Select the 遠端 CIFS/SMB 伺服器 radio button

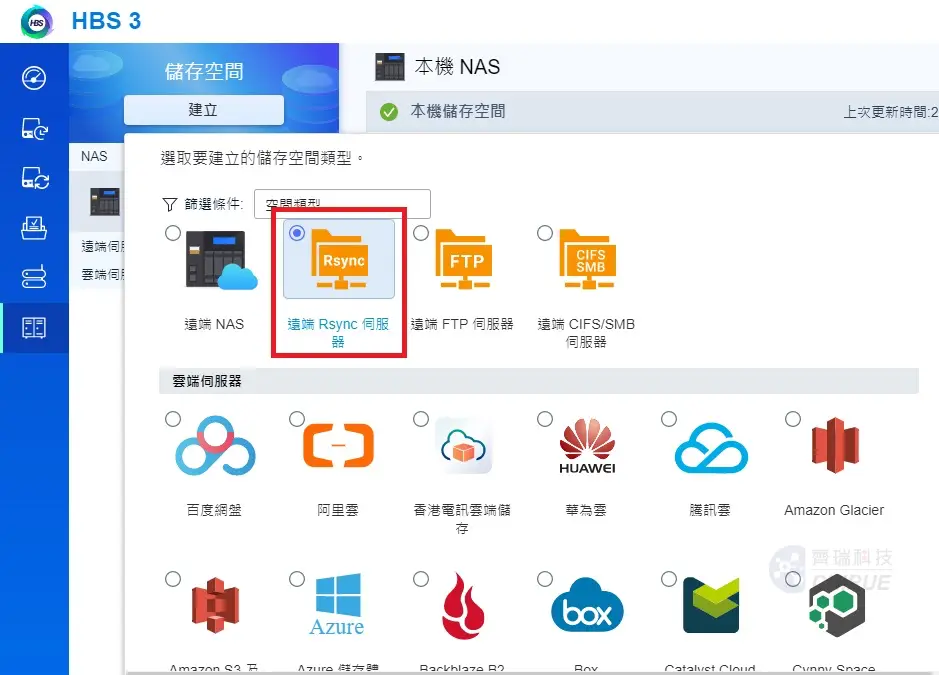[545, 233]
